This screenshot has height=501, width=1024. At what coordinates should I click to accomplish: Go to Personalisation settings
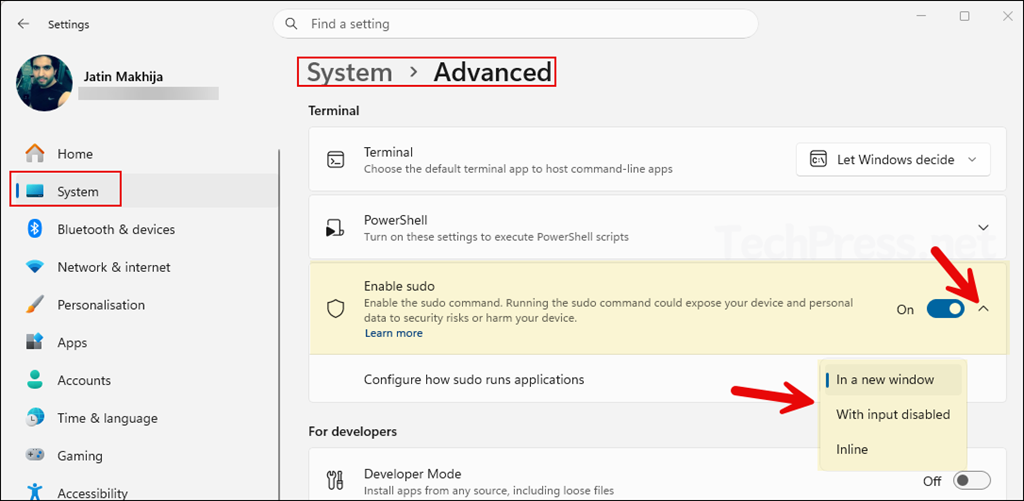point(100,305)
